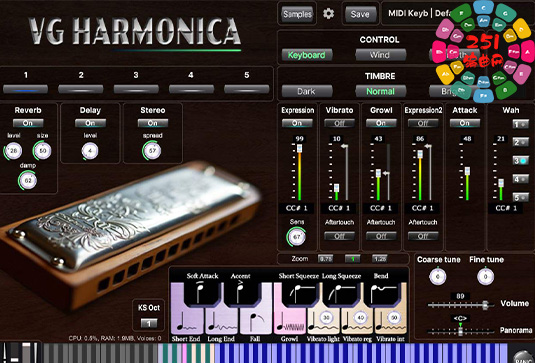This screenshot has width=535, height=363.
Task: Toggle Stereo On switch
Action: pyautogui.click(x=153, y=123)
